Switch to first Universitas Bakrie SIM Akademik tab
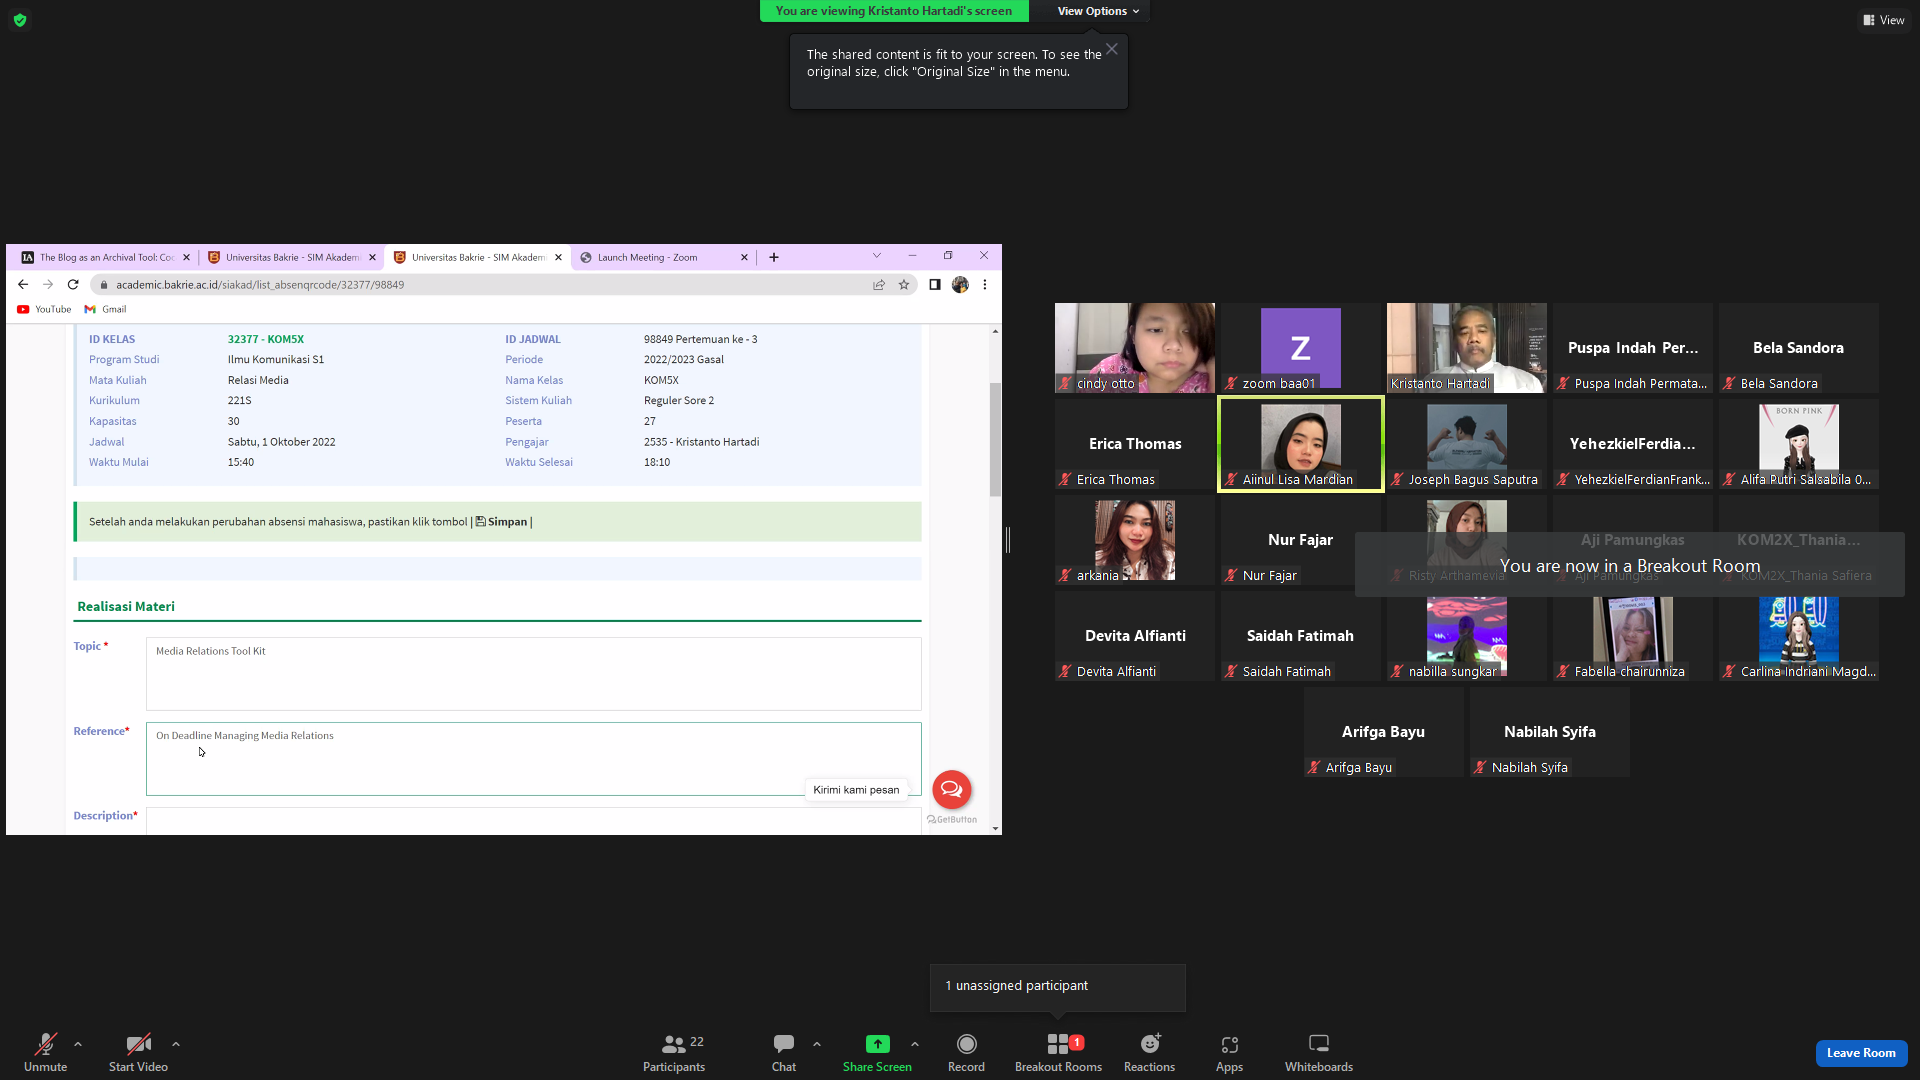The height and width of the screenshot is (1080, 1920). [292, 257]
